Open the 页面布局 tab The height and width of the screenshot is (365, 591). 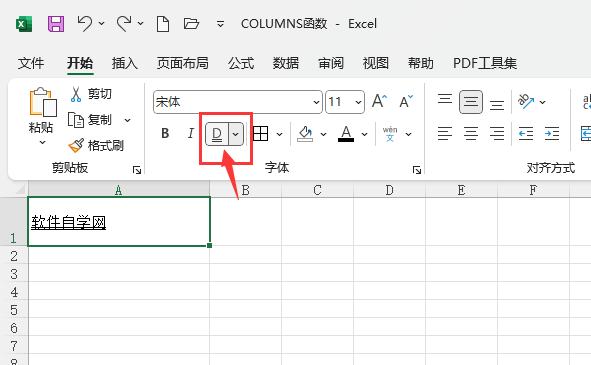point(183,63)
